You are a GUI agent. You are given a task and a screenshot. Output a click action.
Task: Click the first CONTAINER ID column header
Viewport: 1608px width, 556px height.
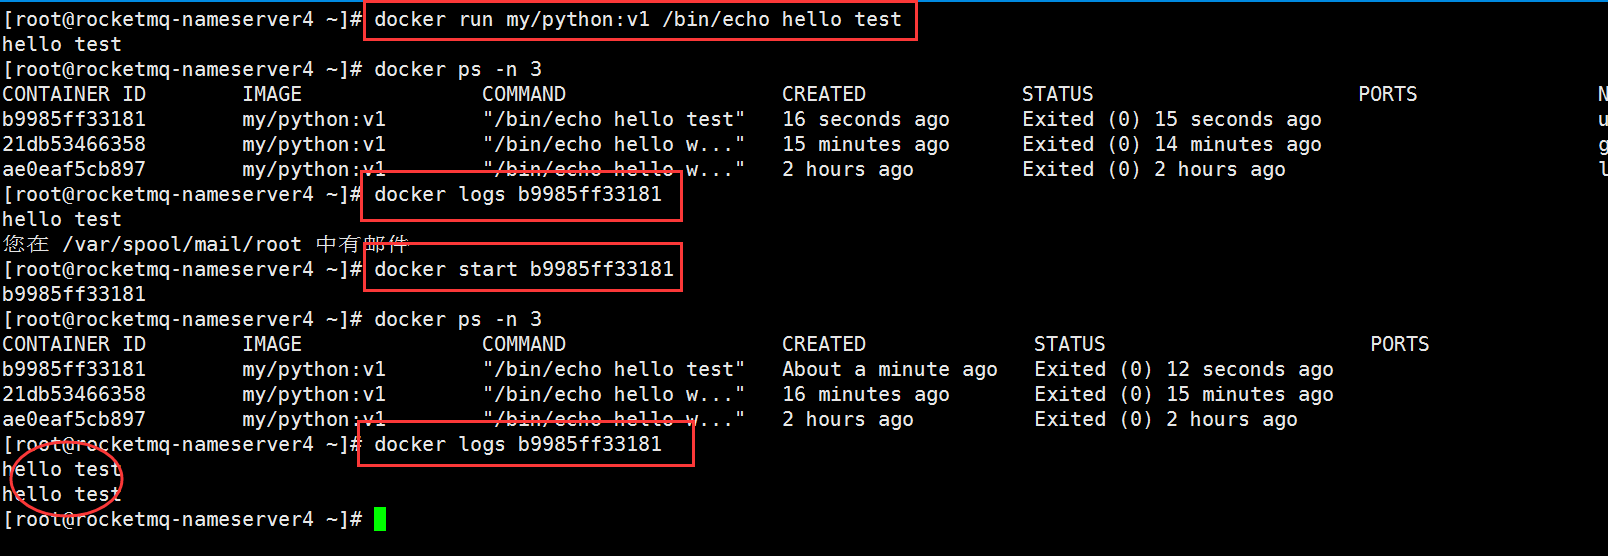click(x=74, y=94)
